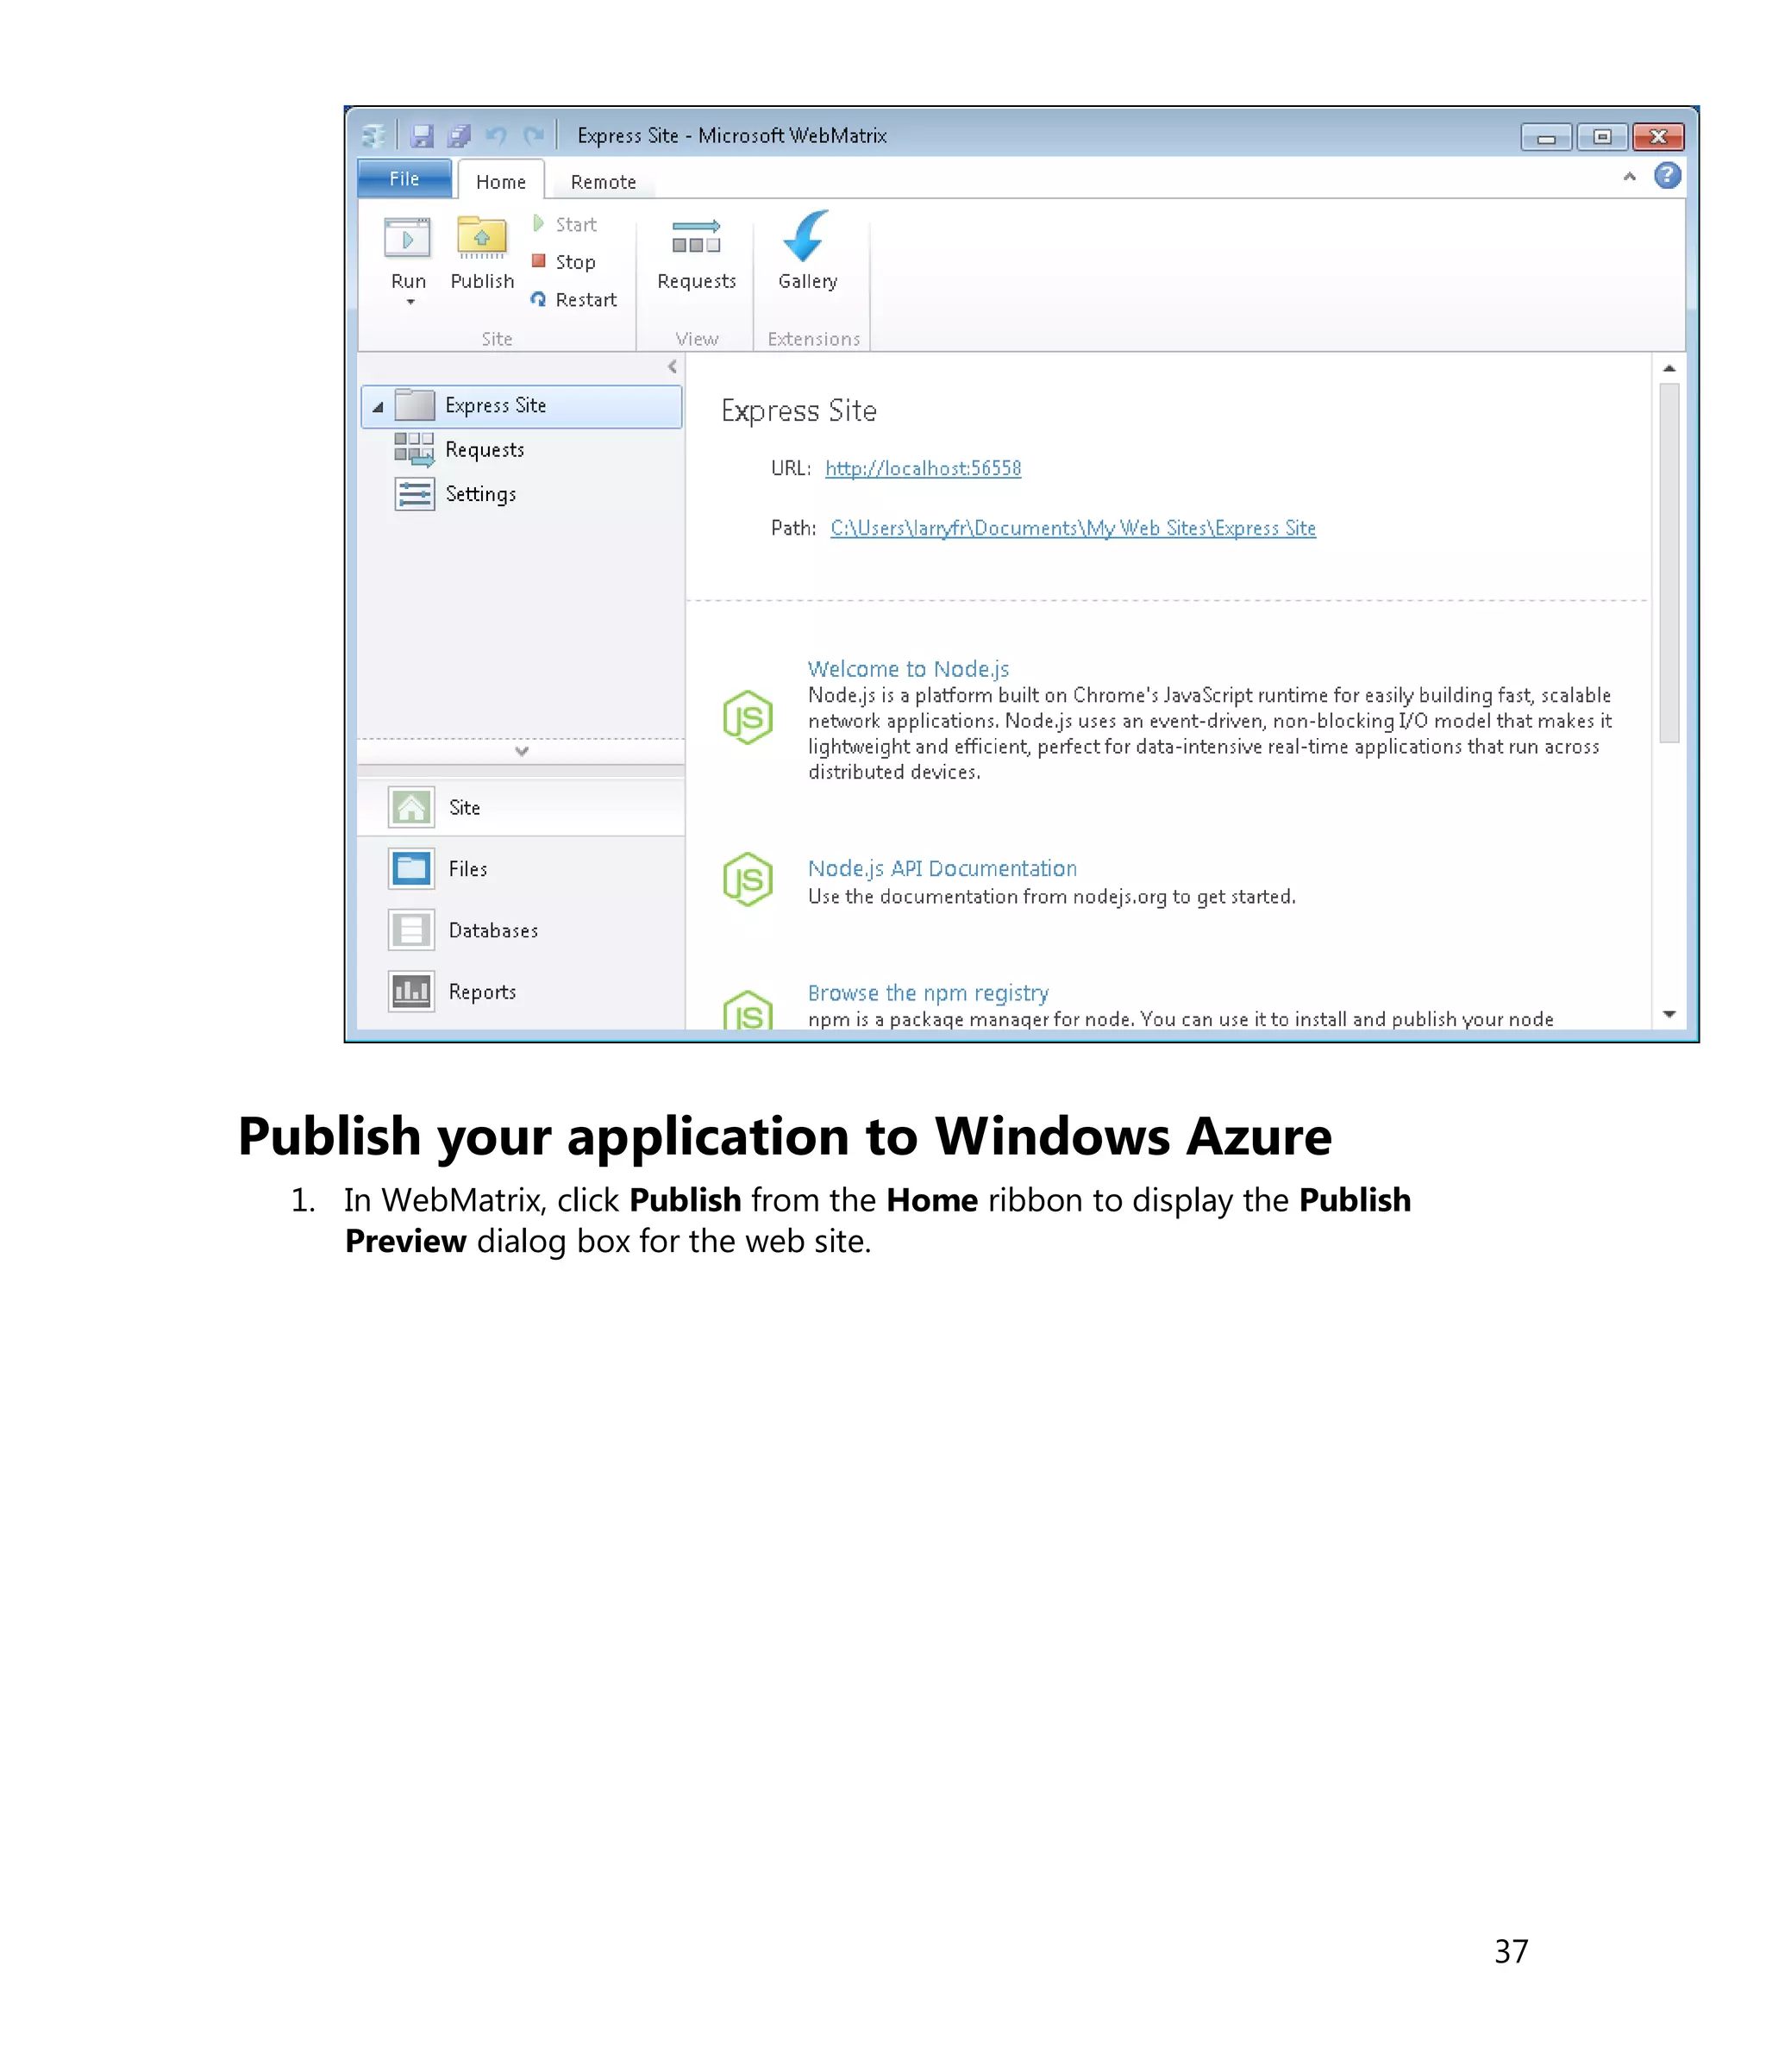Switch to the Remote ribbon tab

pyautogui.click(x=603, y=182)
